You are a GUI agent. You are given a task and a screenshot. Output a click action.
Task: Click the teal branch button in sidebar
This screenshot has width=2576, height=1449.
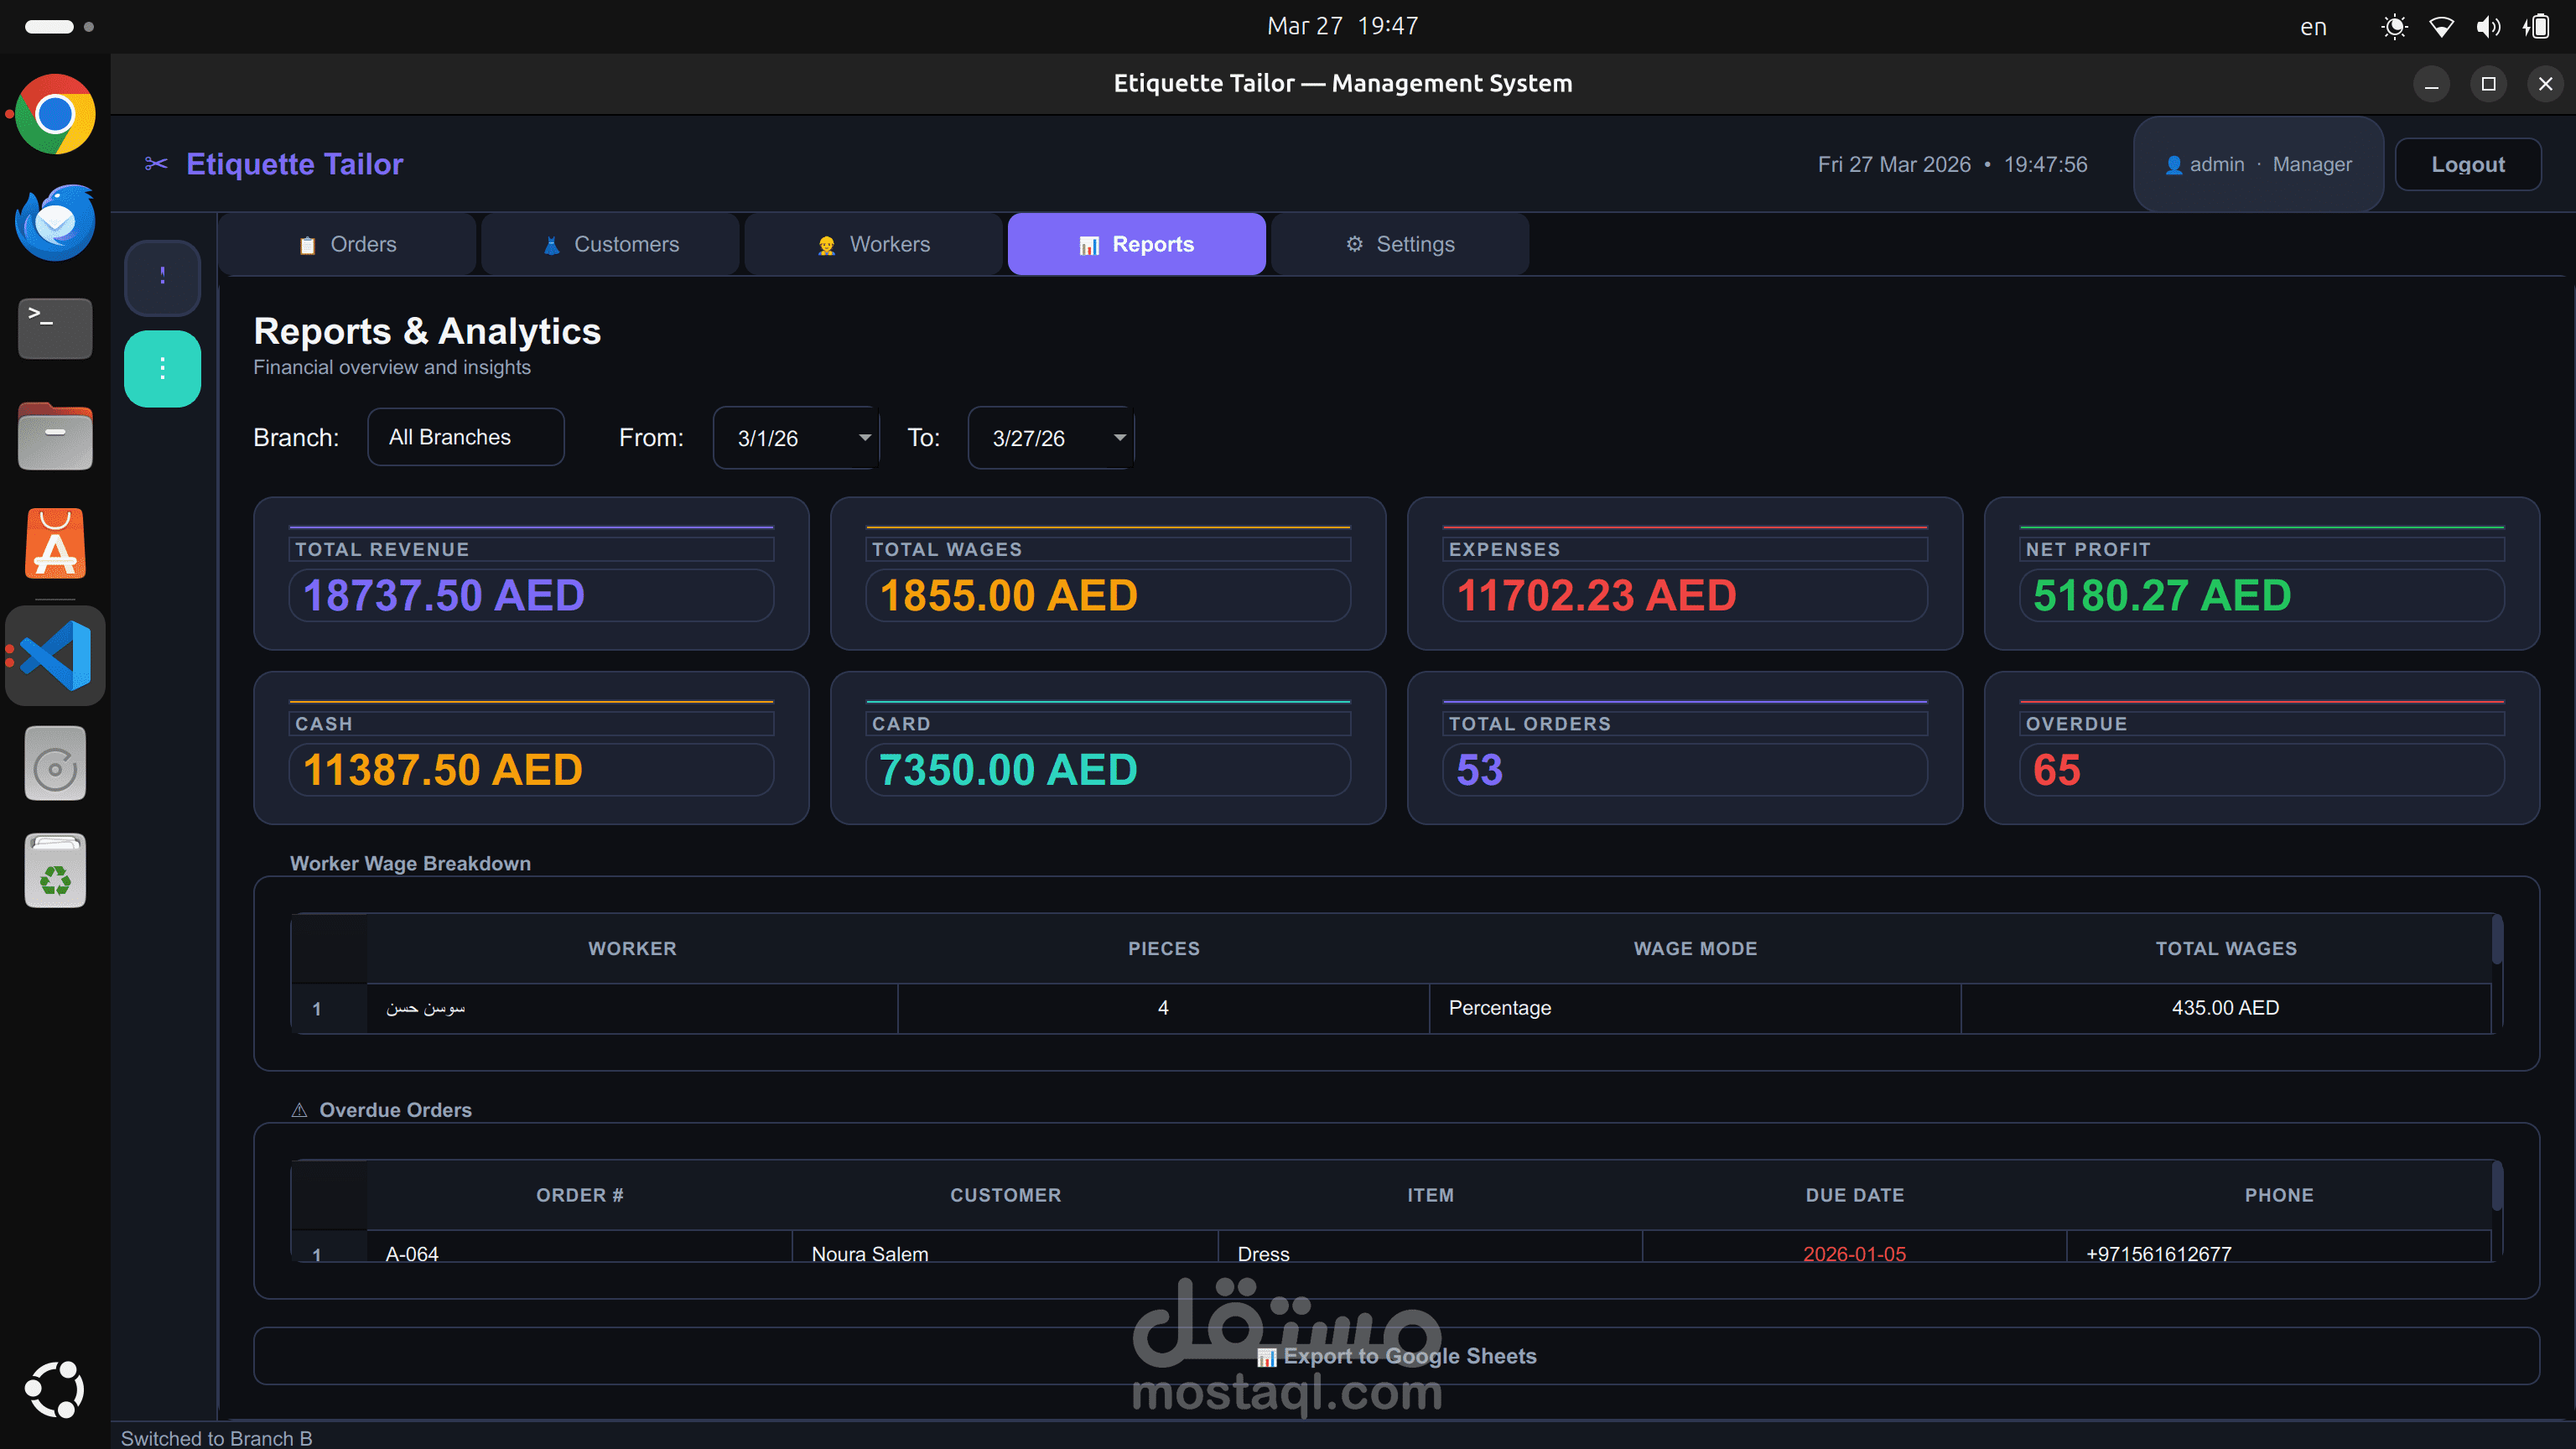click(162, 369)
